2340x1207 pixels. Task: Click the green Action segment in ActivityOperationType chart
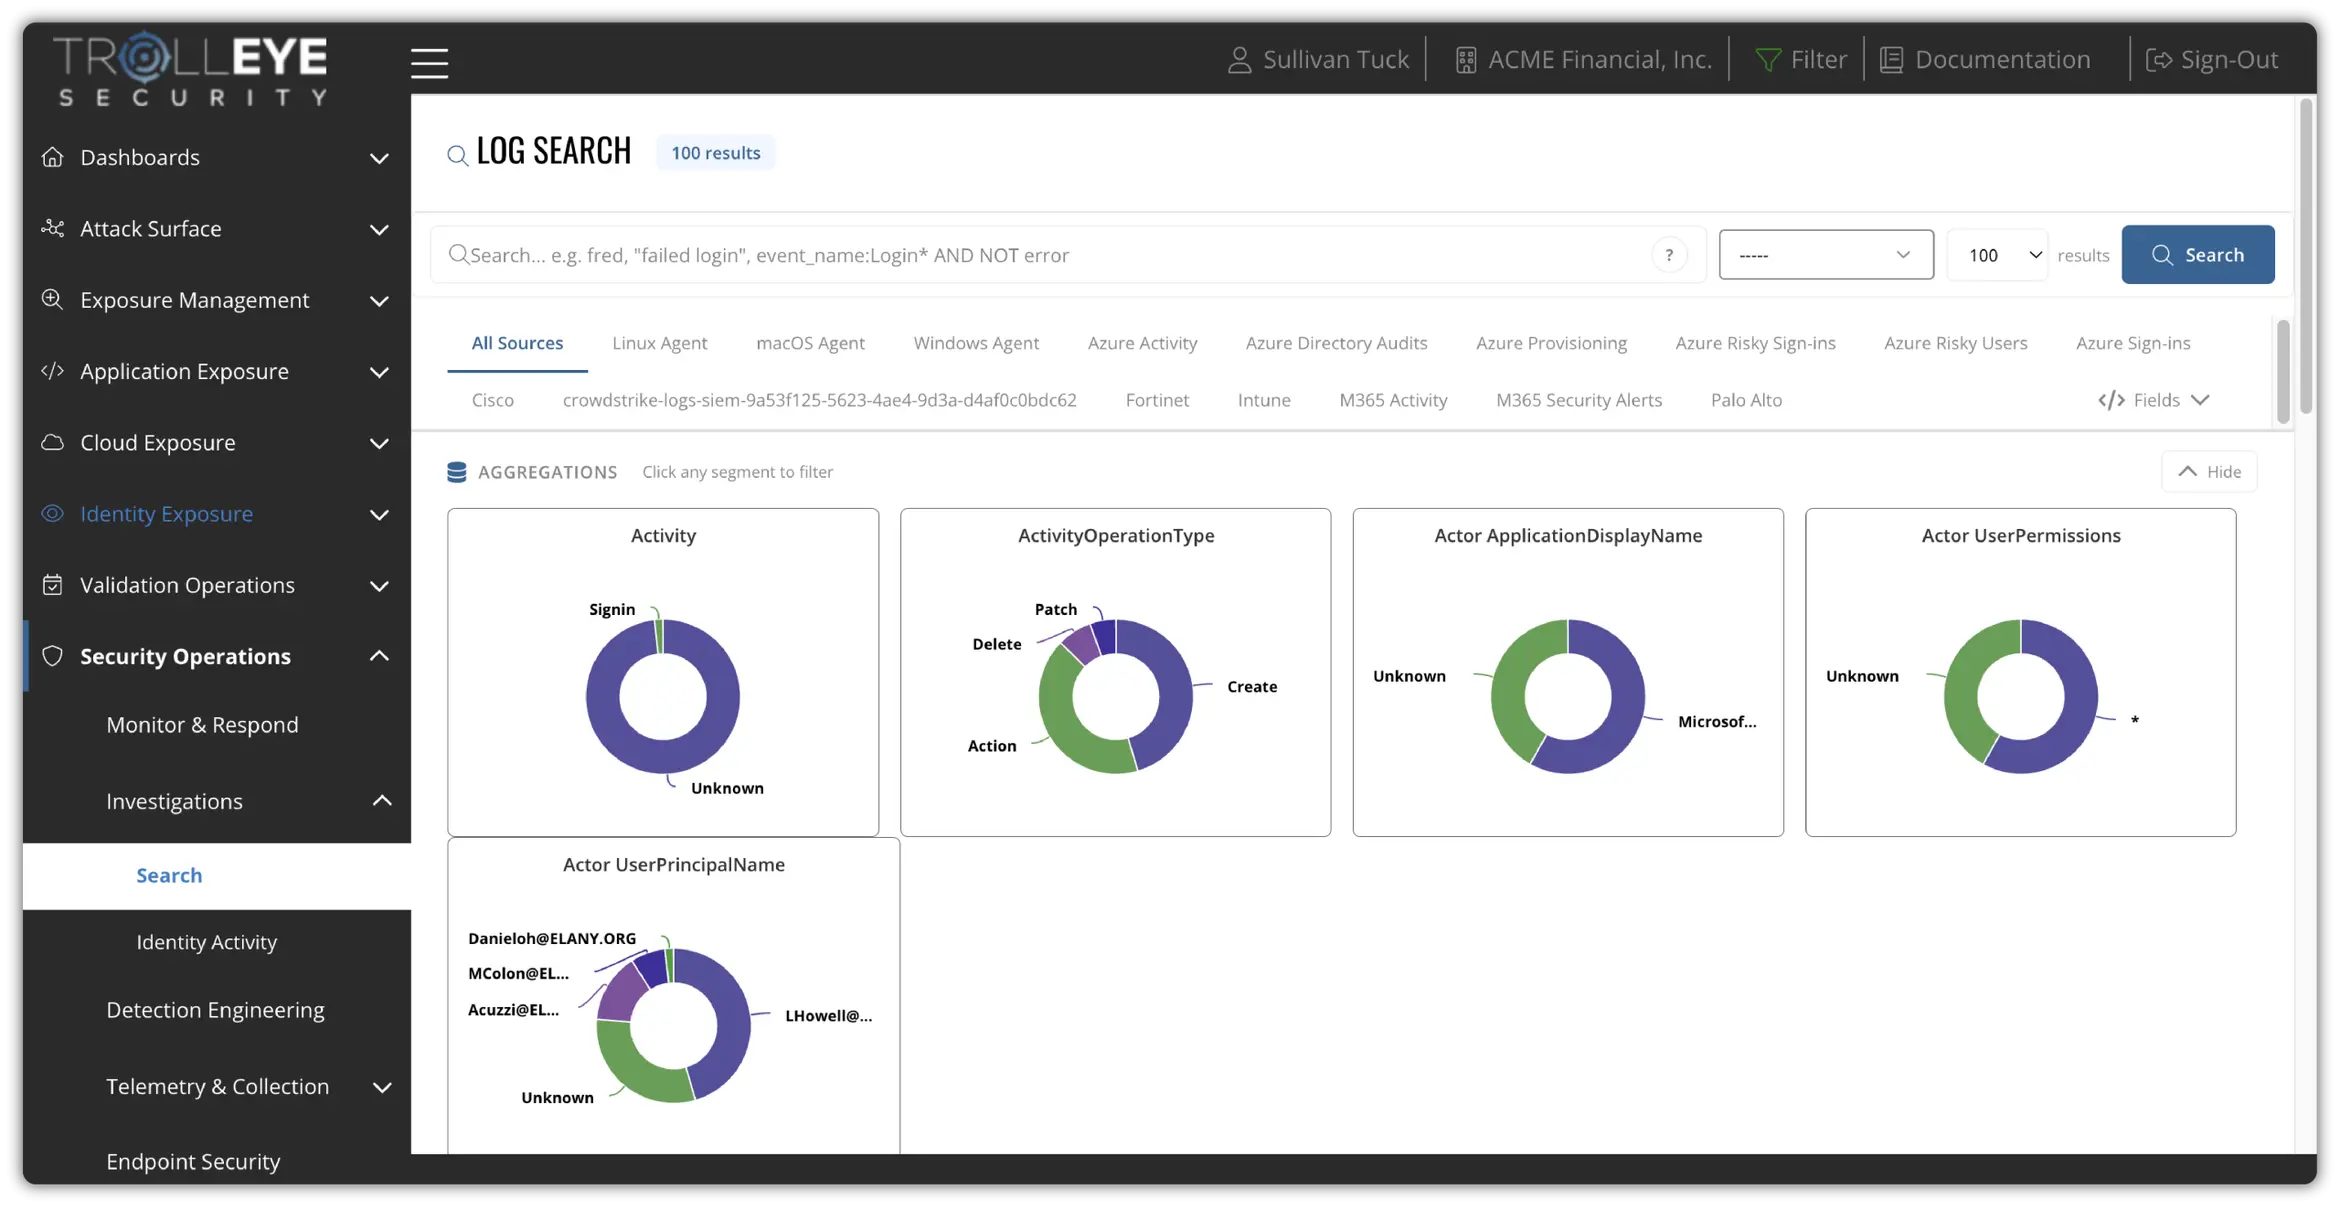(1062, 725)
